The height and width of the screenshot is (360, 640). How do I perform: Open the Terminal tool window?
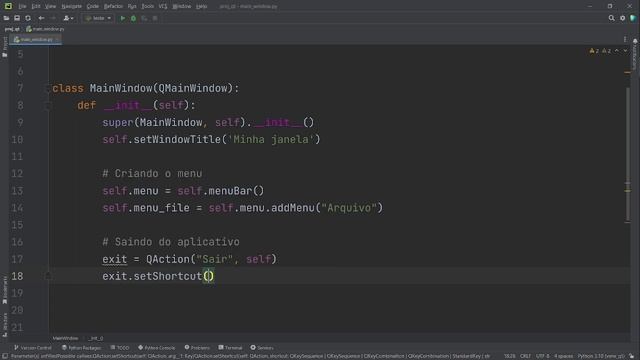[230, 348]
